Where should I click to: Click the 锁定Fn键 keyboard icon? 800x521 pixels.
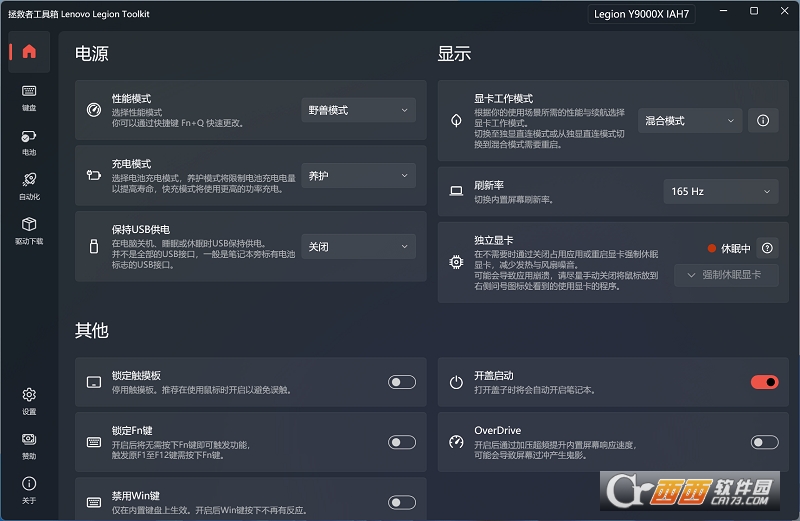click(x=94, y=442)
